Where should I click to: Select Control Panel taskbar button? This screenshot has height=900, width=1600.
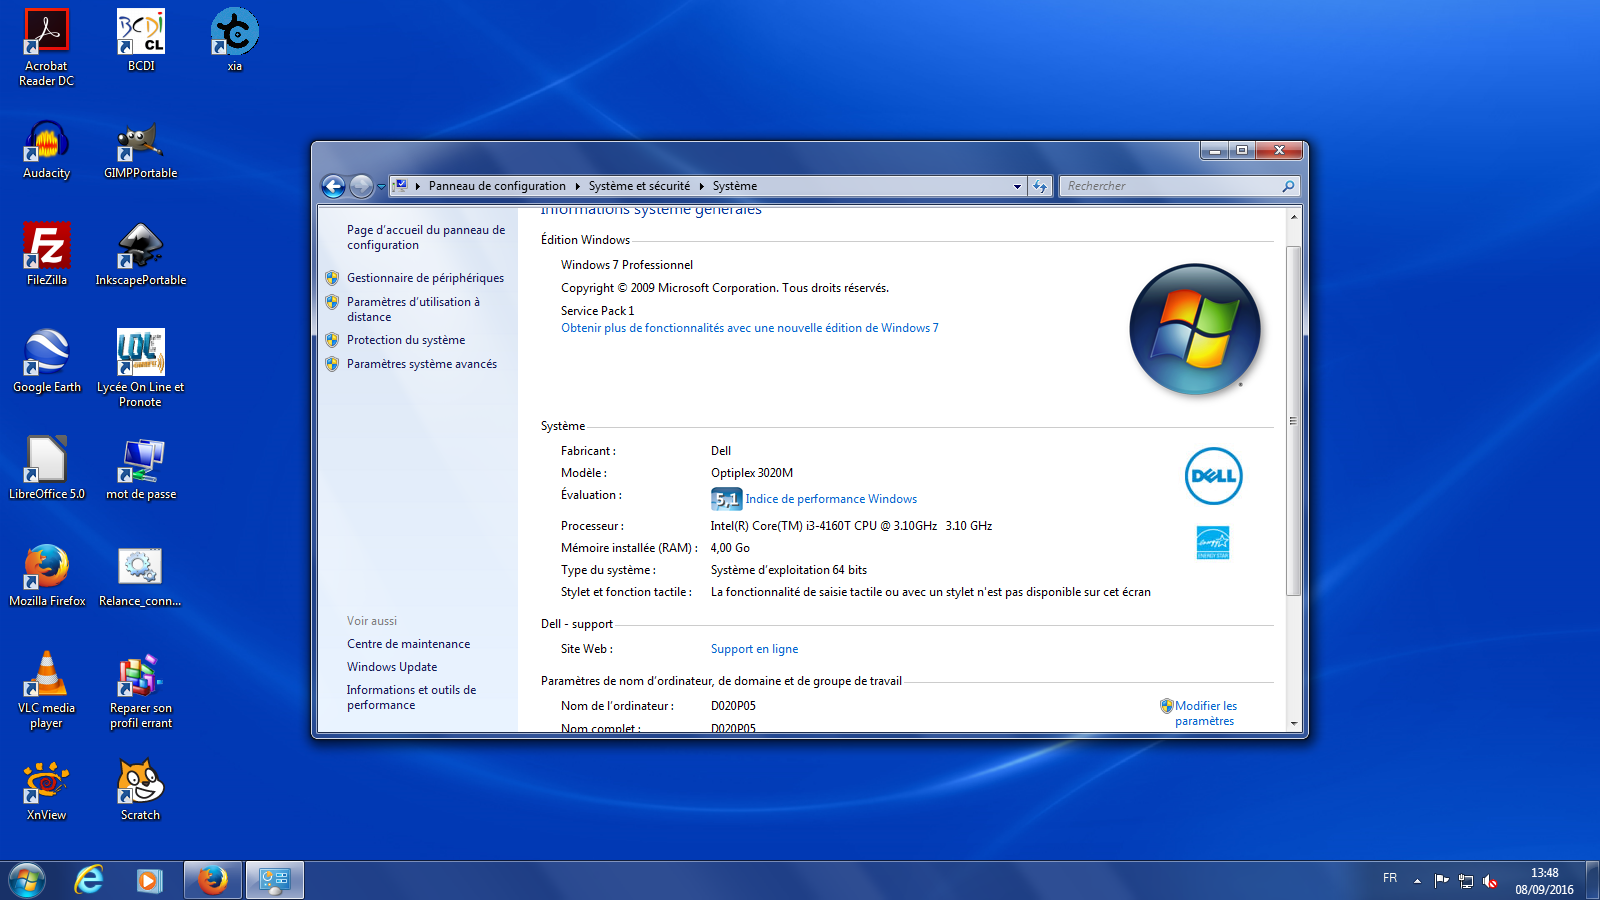coord(274,880)
